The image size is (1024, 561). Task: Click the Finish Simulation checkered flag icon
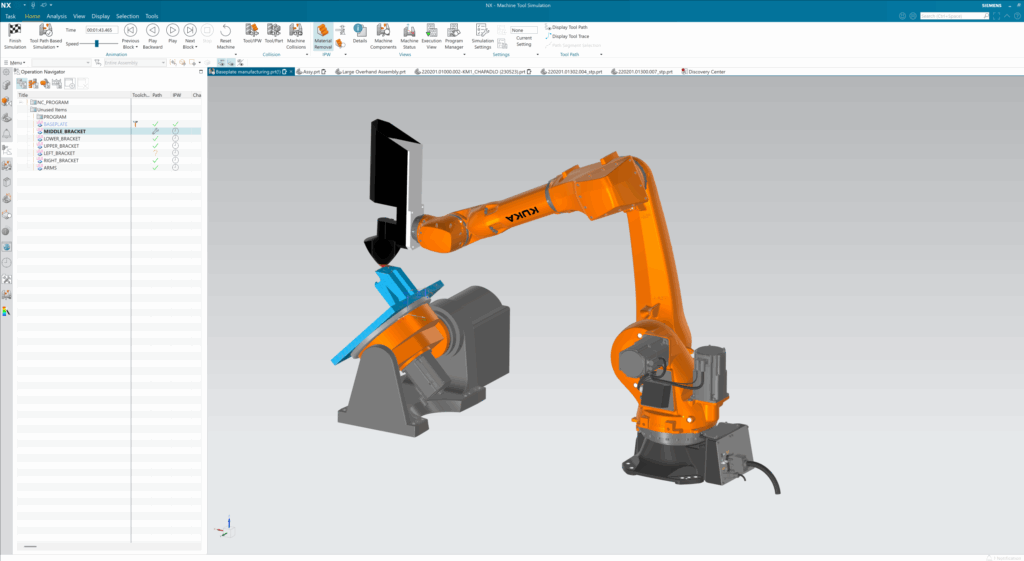coord(15,31)
